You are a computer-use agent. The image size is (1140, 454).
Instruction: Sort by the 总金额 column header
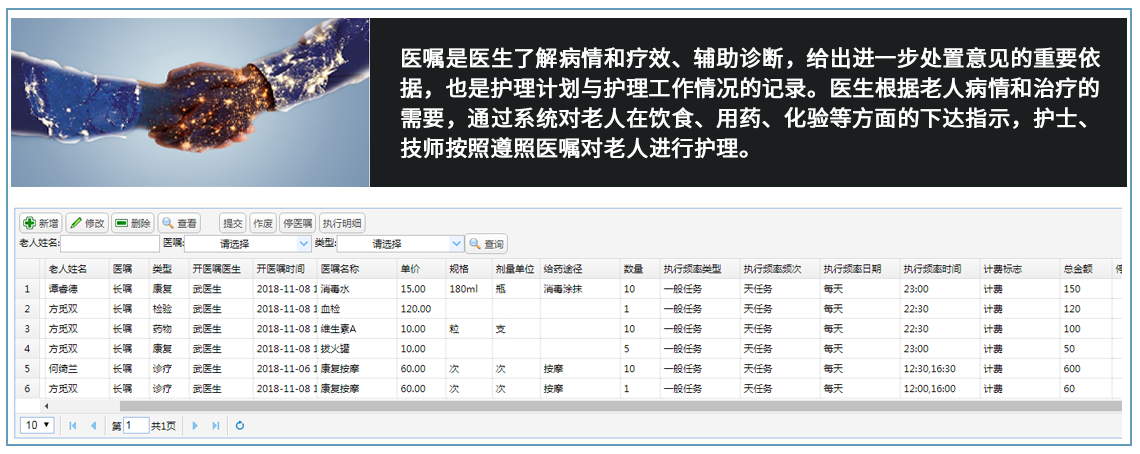click(x=1078, y=269)
